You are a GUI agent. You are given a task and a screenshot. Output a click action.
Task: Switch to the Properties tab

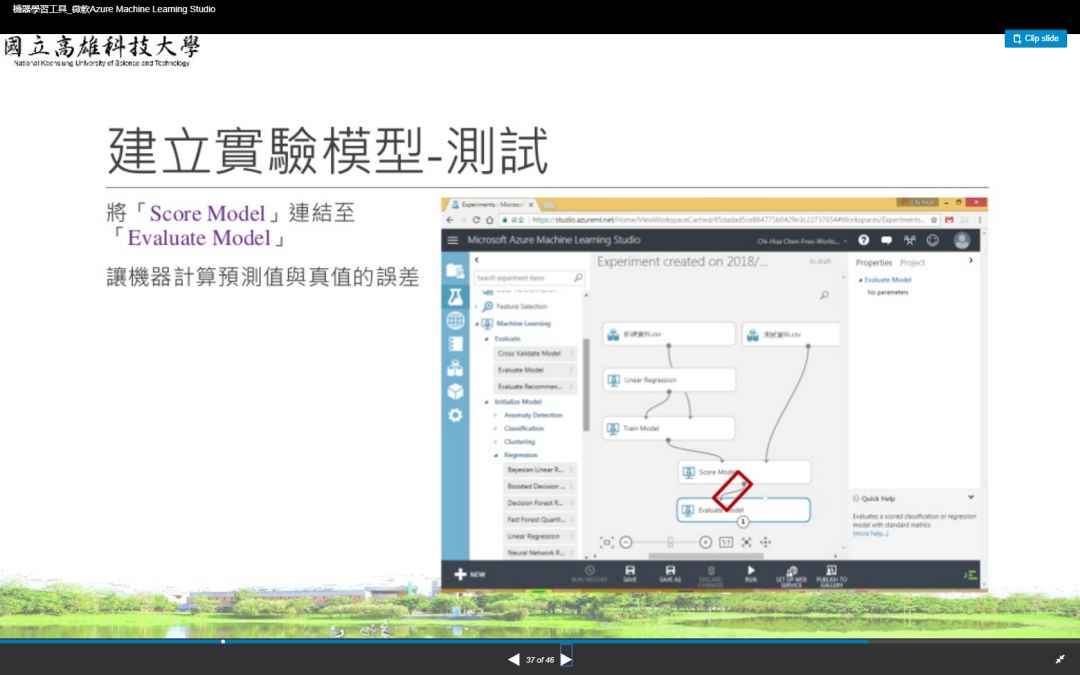point(873,262)
